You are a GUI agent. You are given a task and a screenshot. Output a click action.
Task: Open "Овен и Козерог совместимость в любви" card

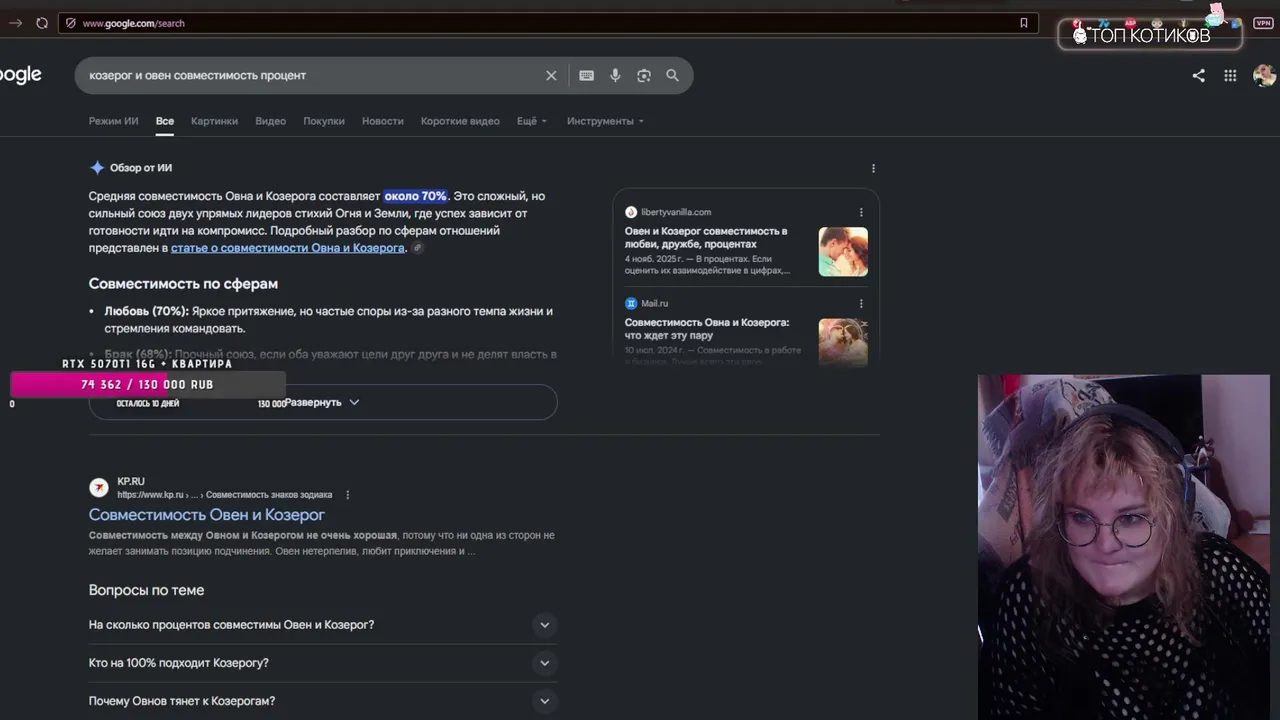pyautogui.click(x=706, y=237)
